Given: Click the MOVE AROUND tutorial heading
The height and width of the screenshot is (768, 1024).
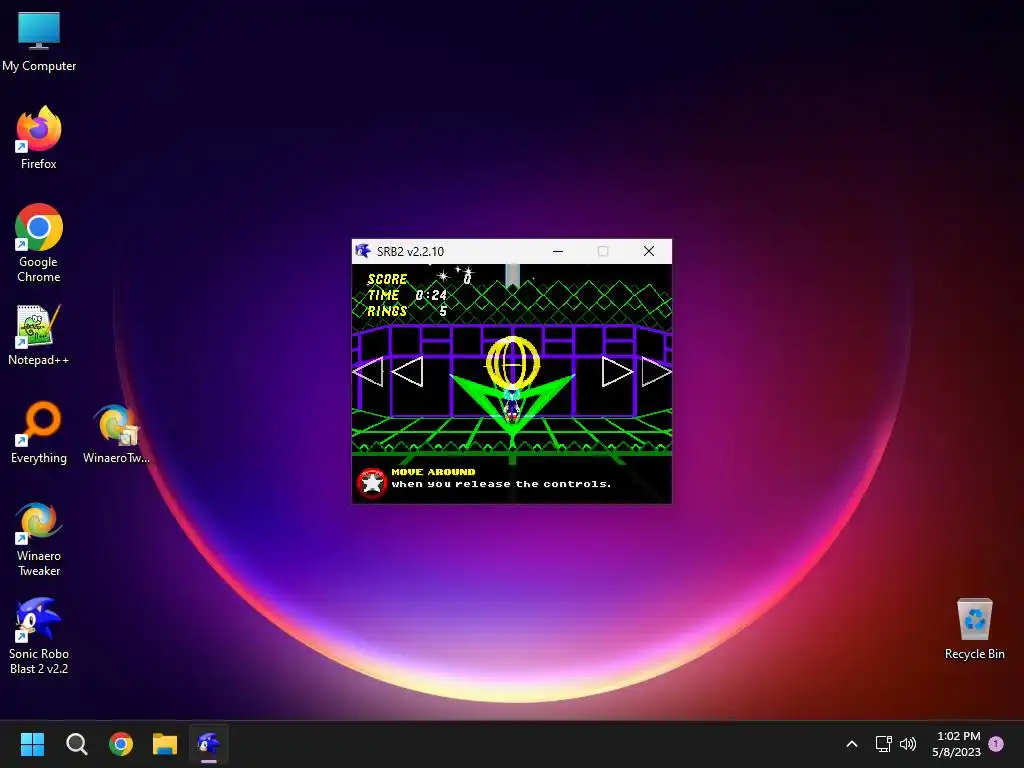Looking at the screenshot, I should point(434,472).
